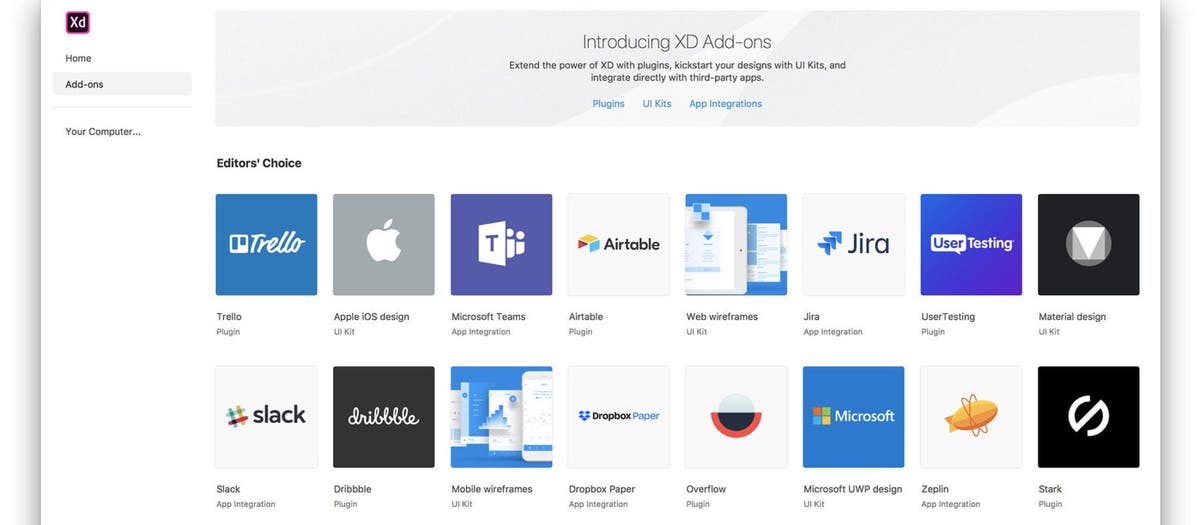Image resolution: width=1200 pixels, height=525 pixels.
Task: Click the 'Overflow' name label
Action: (x=706, y=490)
